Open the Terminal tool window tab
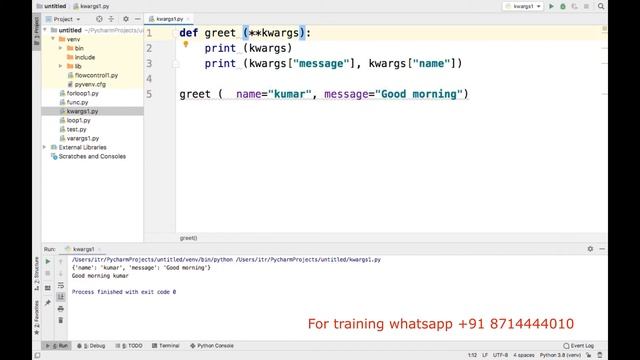The image size is (640, 360). (166, 346)
